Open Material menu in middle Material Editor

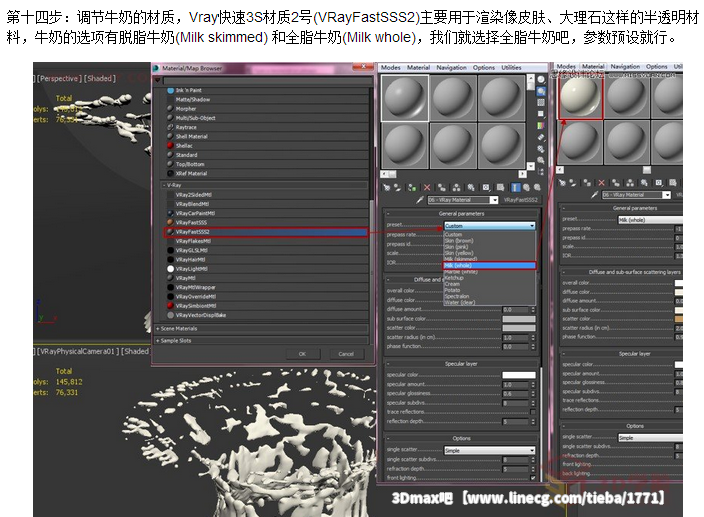tap(418, 67)
